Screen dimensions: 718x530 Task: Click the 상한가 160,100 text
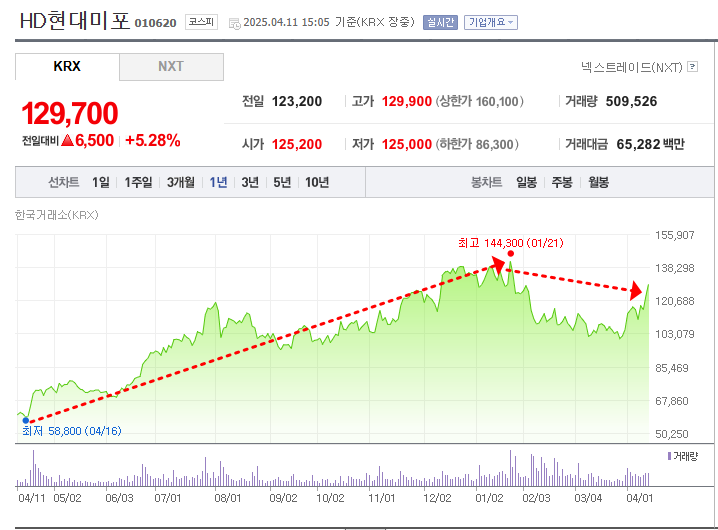pos(479,101)
